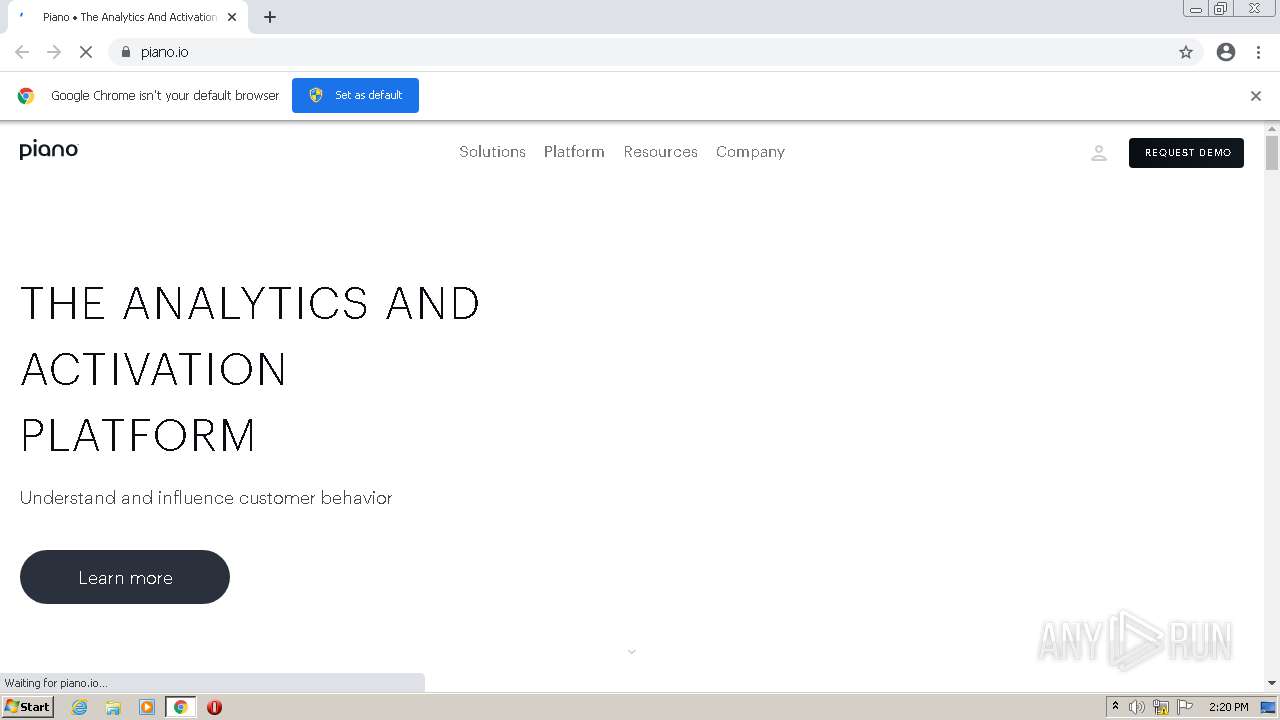Close the Piano browser tab
This screenshot has width=1280, height=720.
[232, 17]
